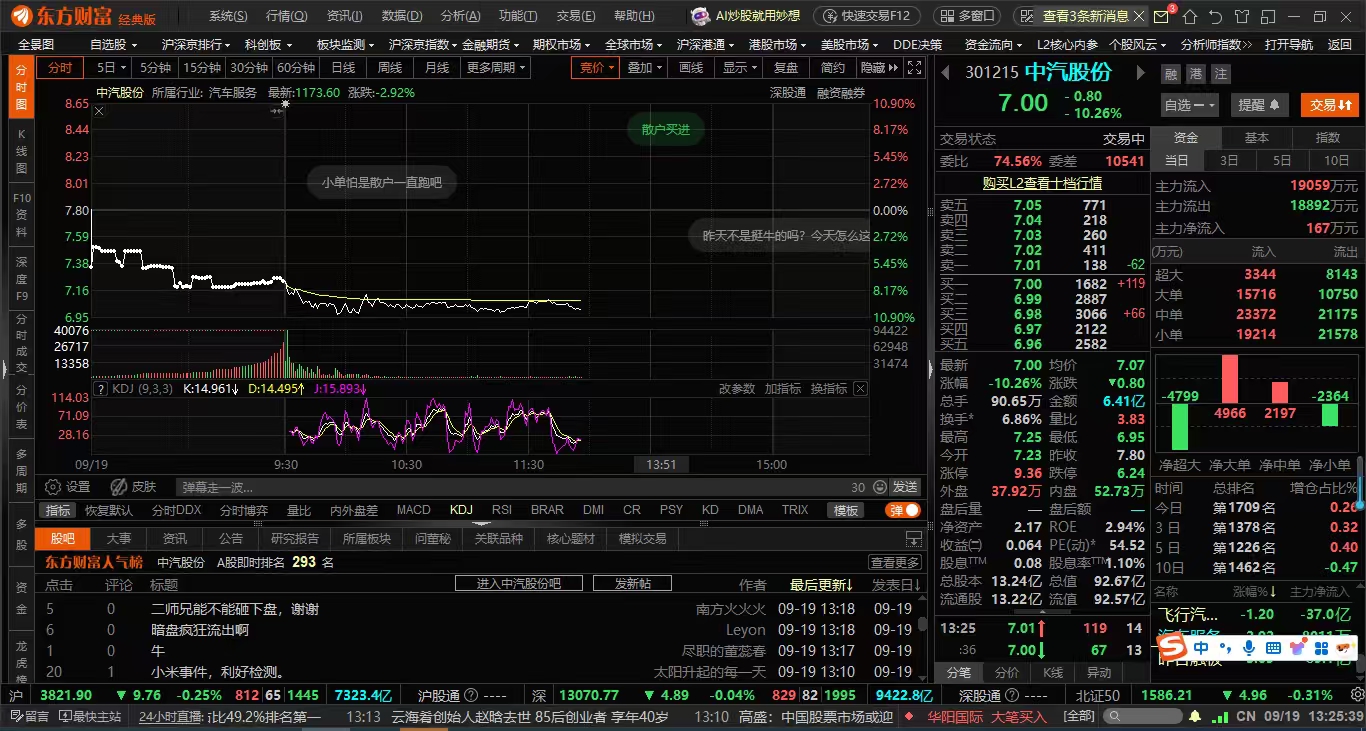Click the 提醒 bell reminder button
Viewport: 1366px width, 731px height.
[x=1259, y=105]
